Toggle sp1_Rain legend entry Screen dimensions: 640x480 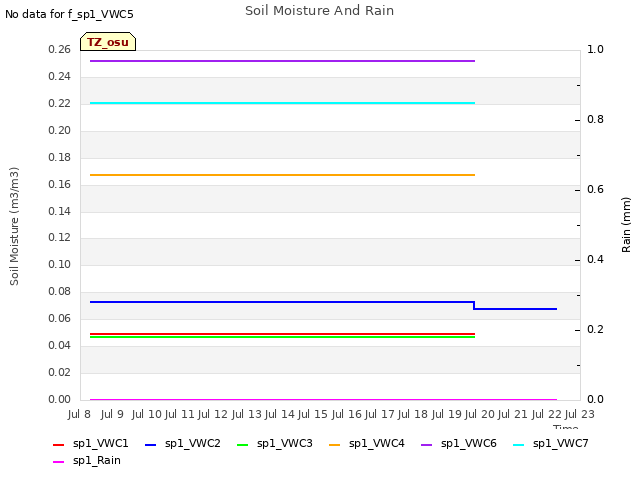[x=87, y=461]
